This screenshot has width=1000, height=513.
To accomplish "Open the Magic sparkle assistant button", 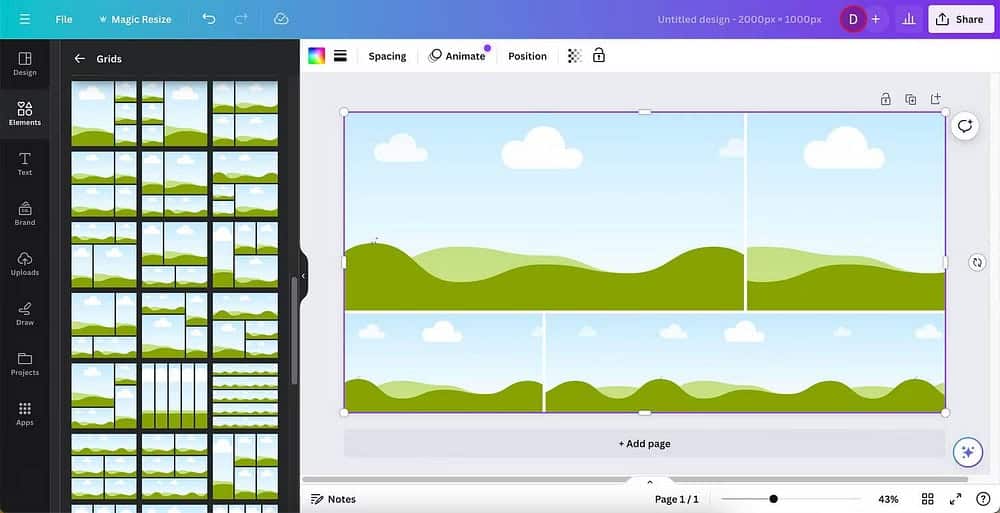I will (967, 452).
